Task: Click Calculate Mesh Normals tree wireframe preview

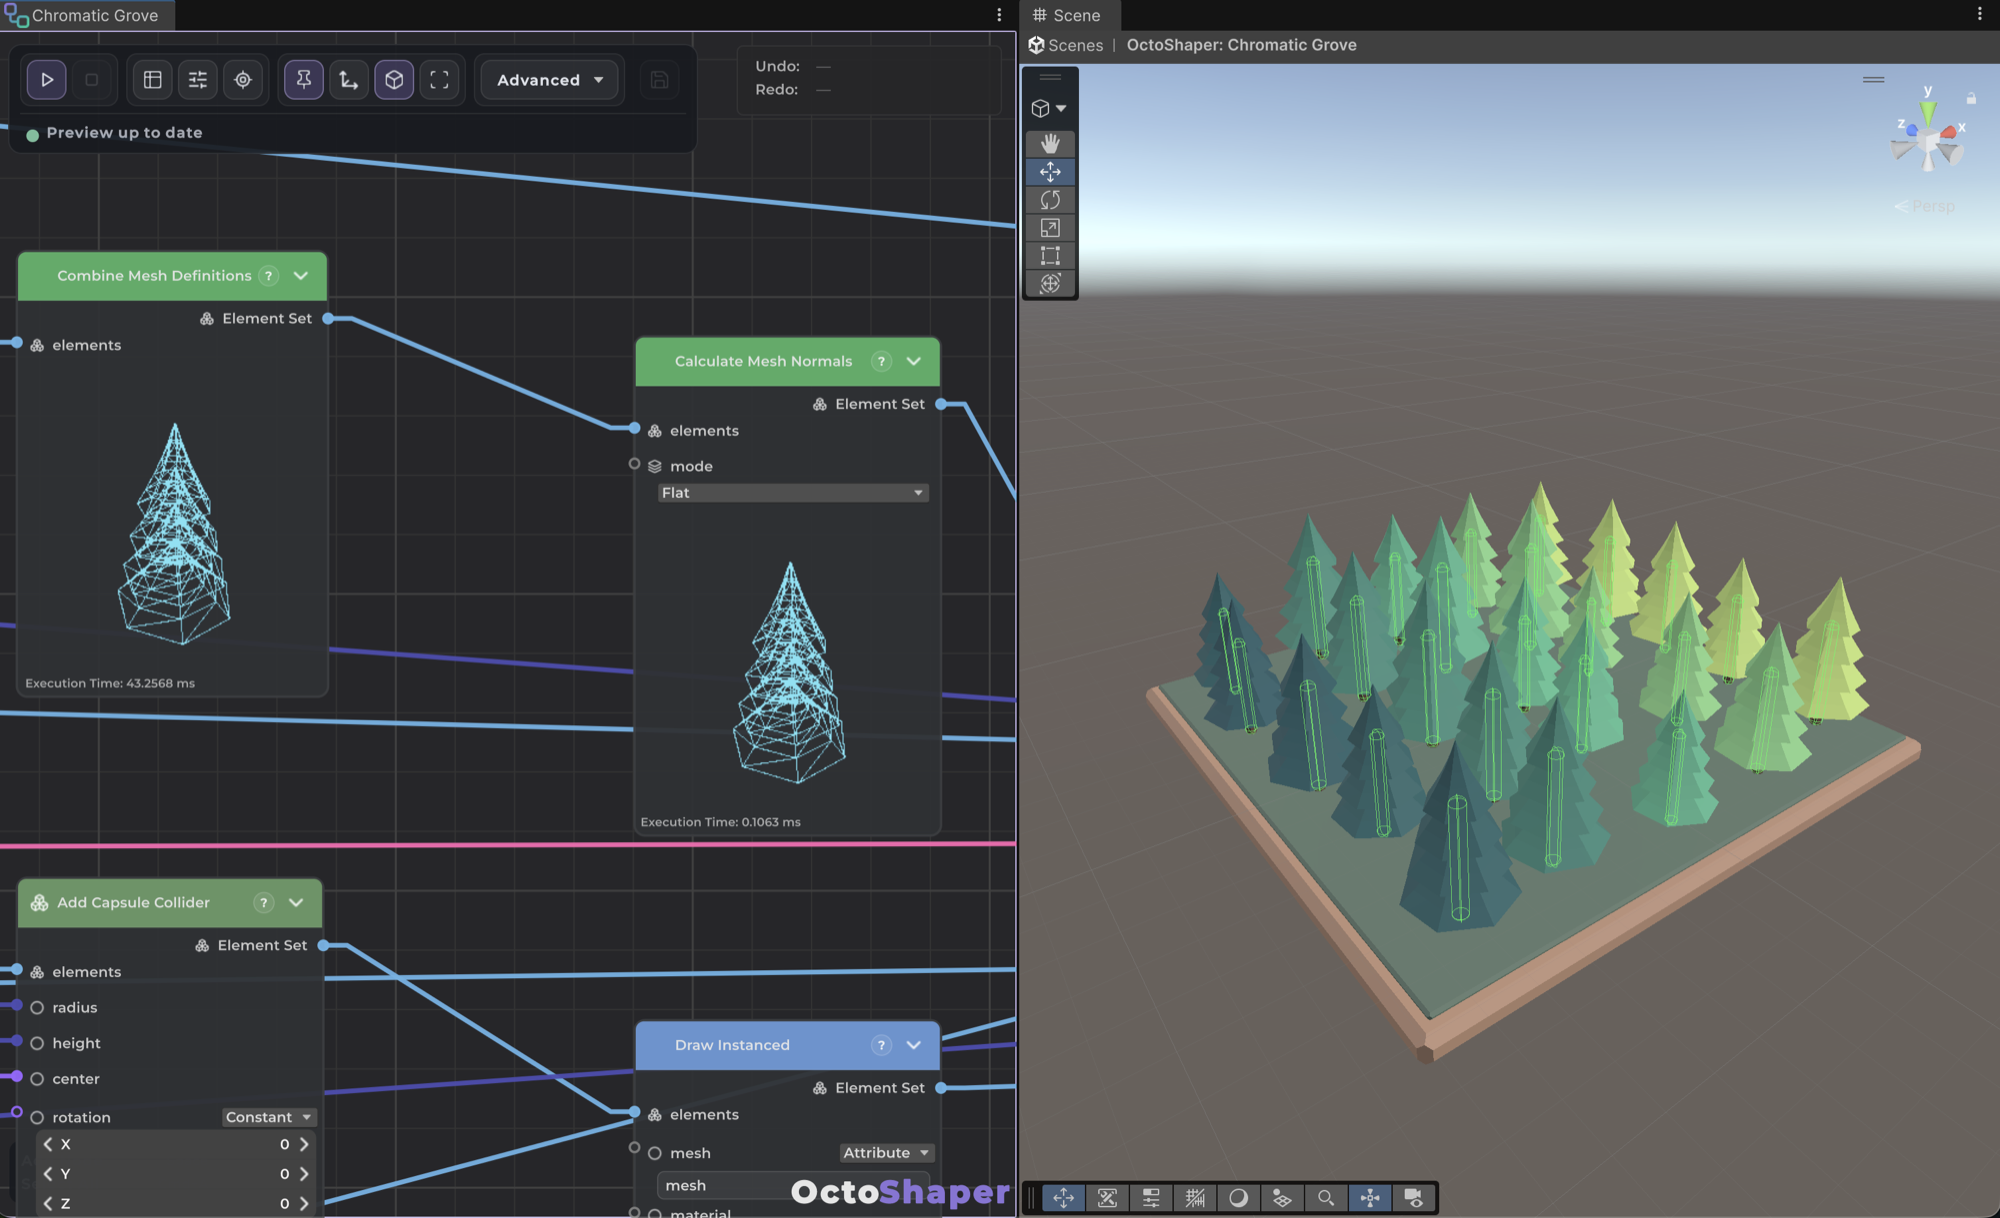Action: [790, 672]
